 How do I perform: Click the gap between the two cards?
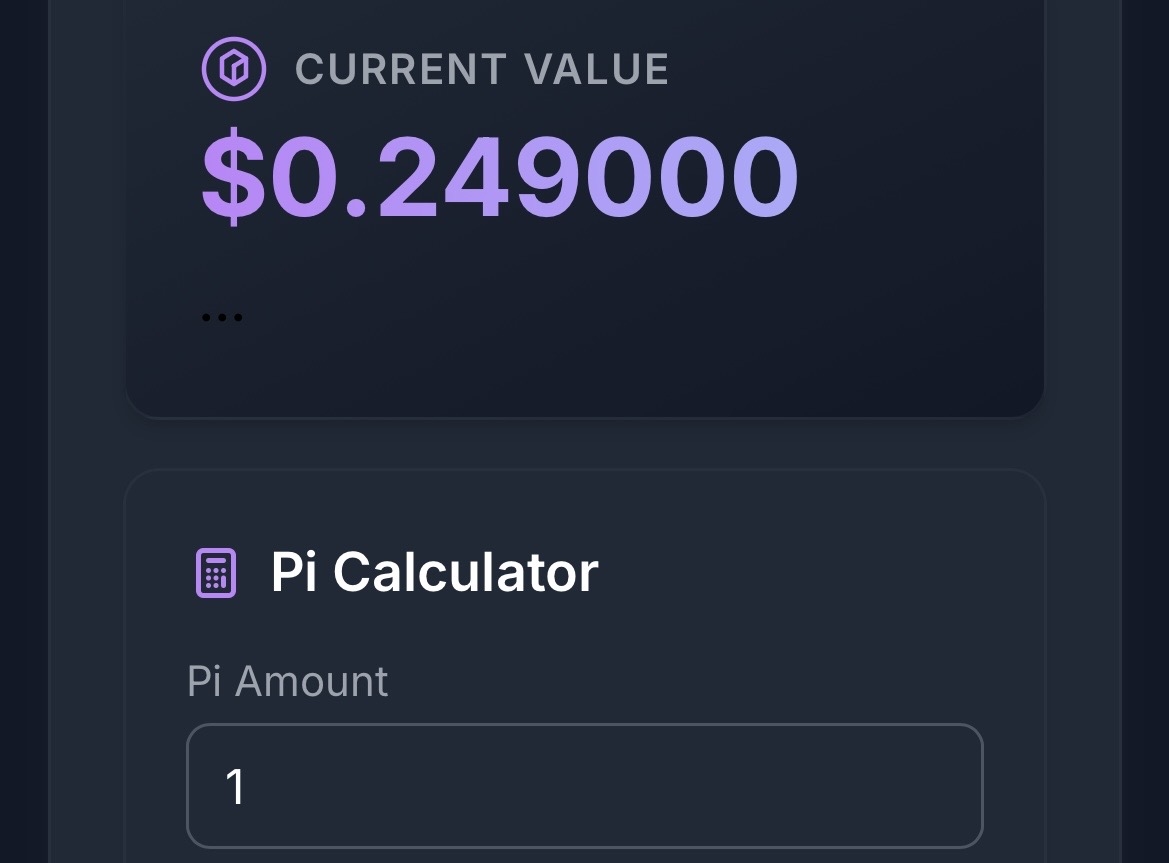(x=584, y=443)
